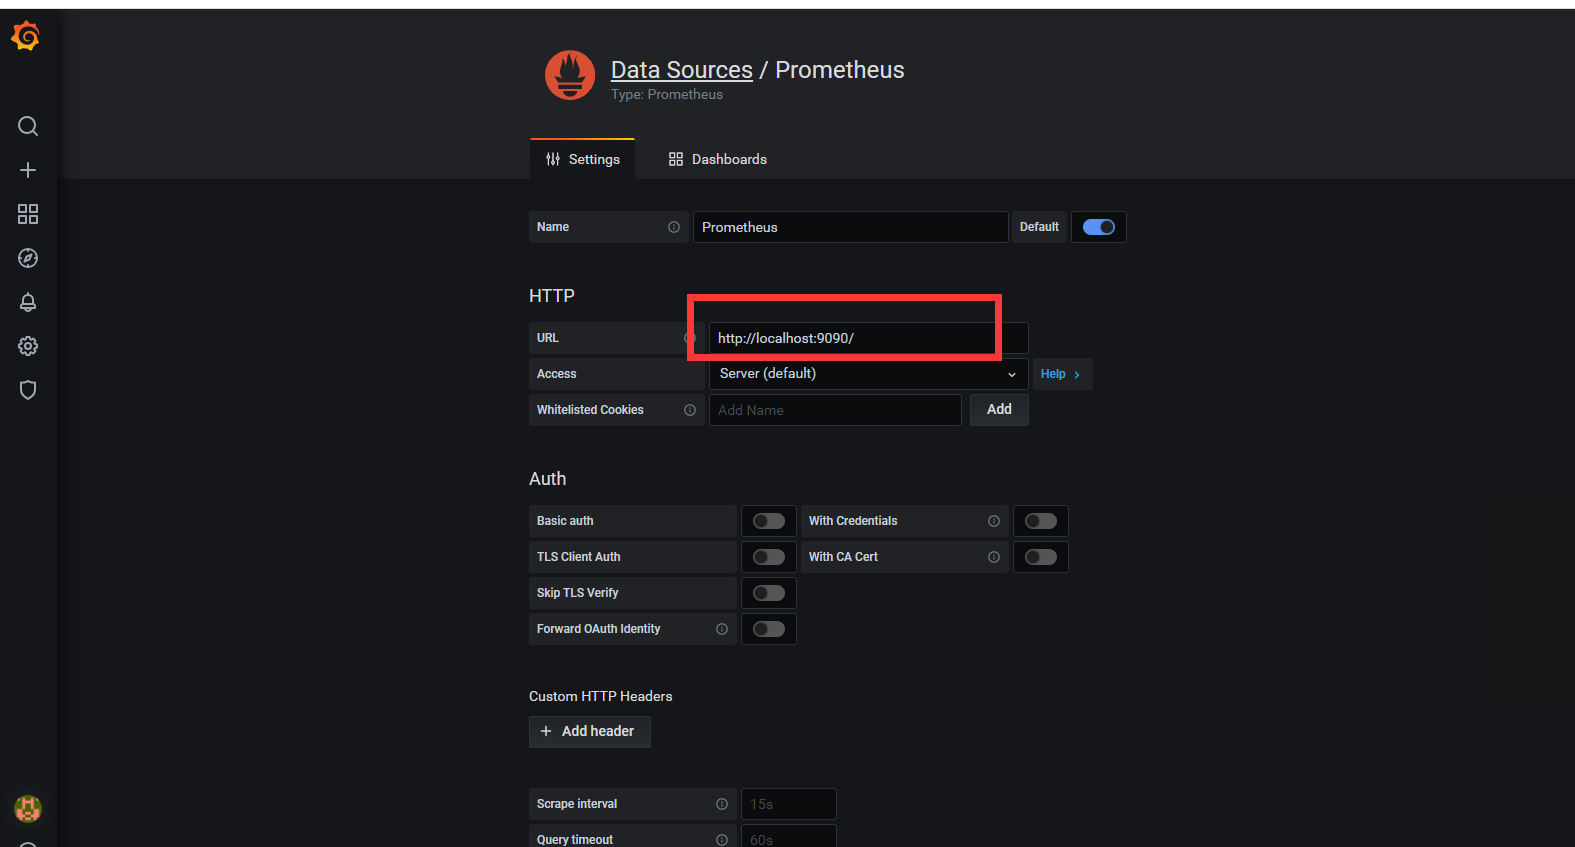Switch to the Settings tab

pos(582,159)
